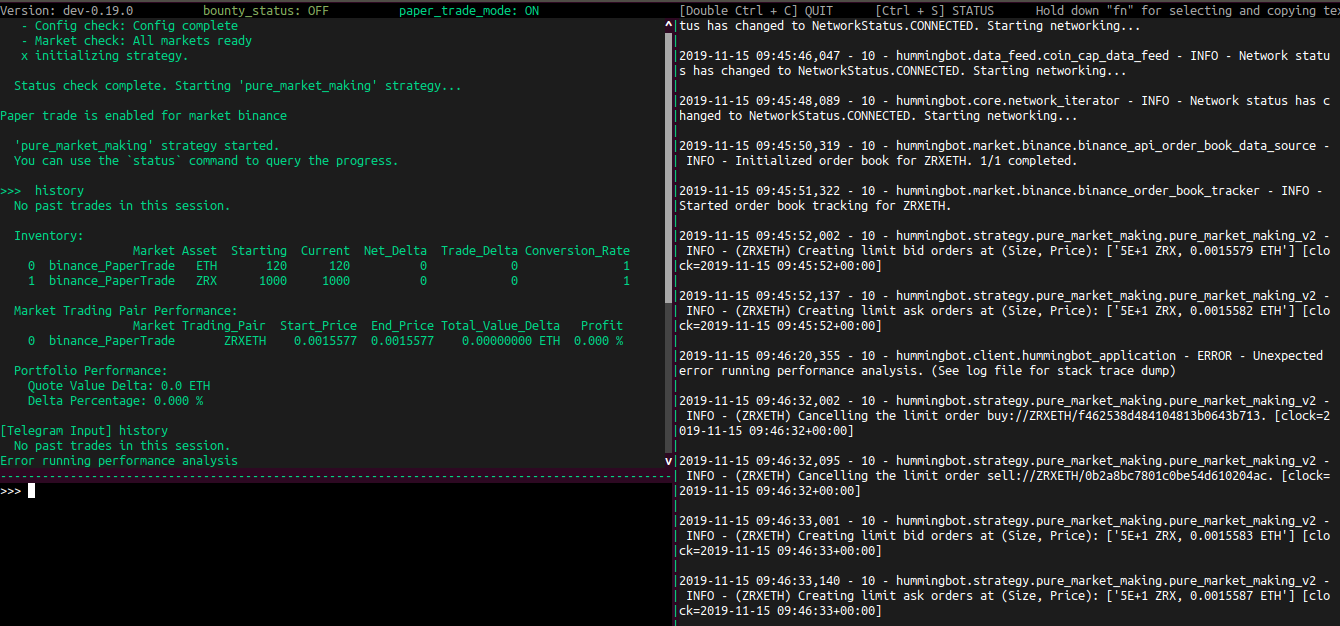The width and height of the screenshot is (1340, 626).
Task: Click the 09:45:48,089 network_iterator log entry
Action: click(x=1004, y=108)
